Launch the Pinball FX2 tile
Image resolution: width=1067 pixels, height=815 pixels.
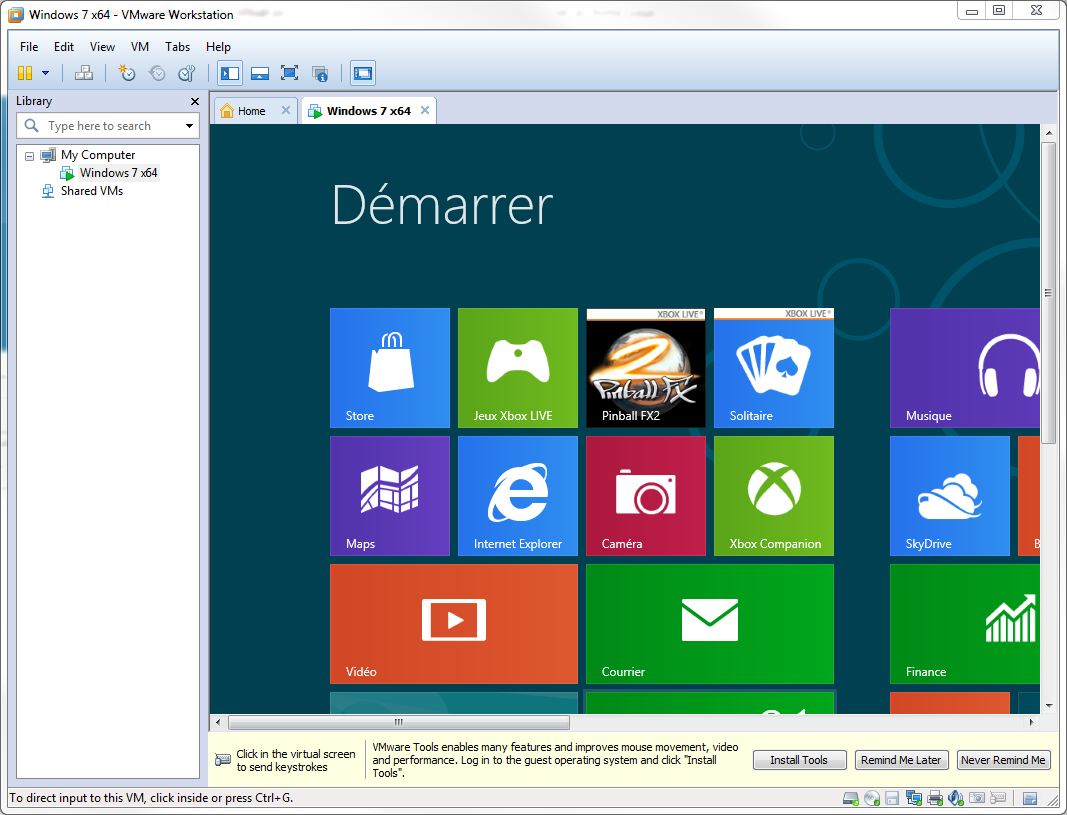pos(646,368)
